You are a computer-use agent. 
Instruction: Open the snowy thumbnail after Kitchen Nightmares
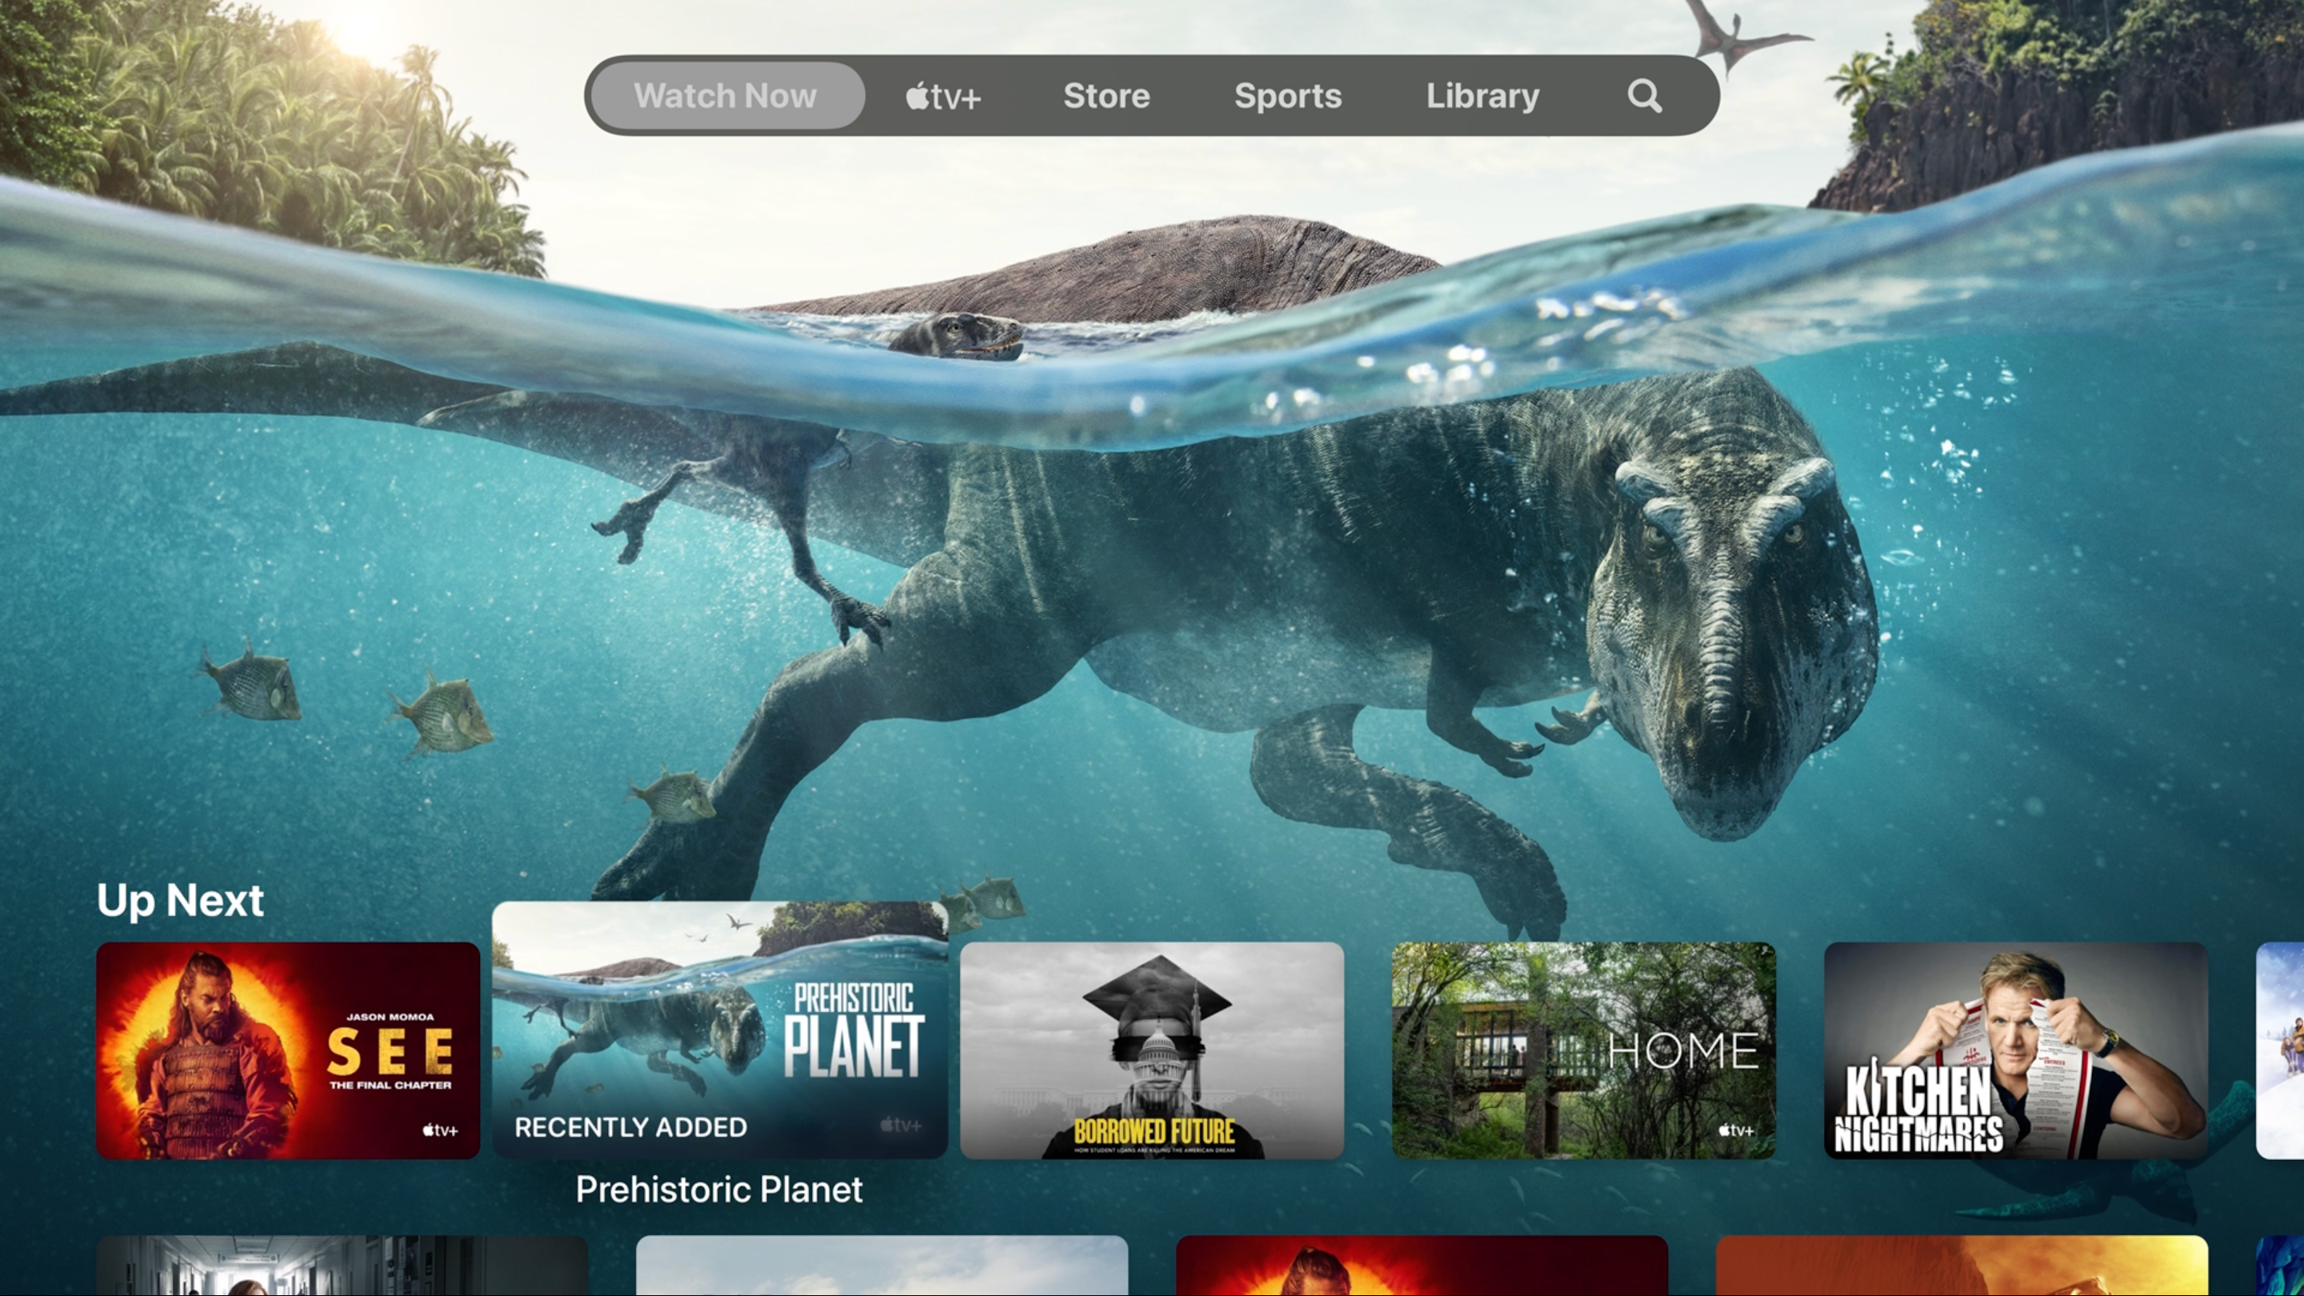2280,1050
